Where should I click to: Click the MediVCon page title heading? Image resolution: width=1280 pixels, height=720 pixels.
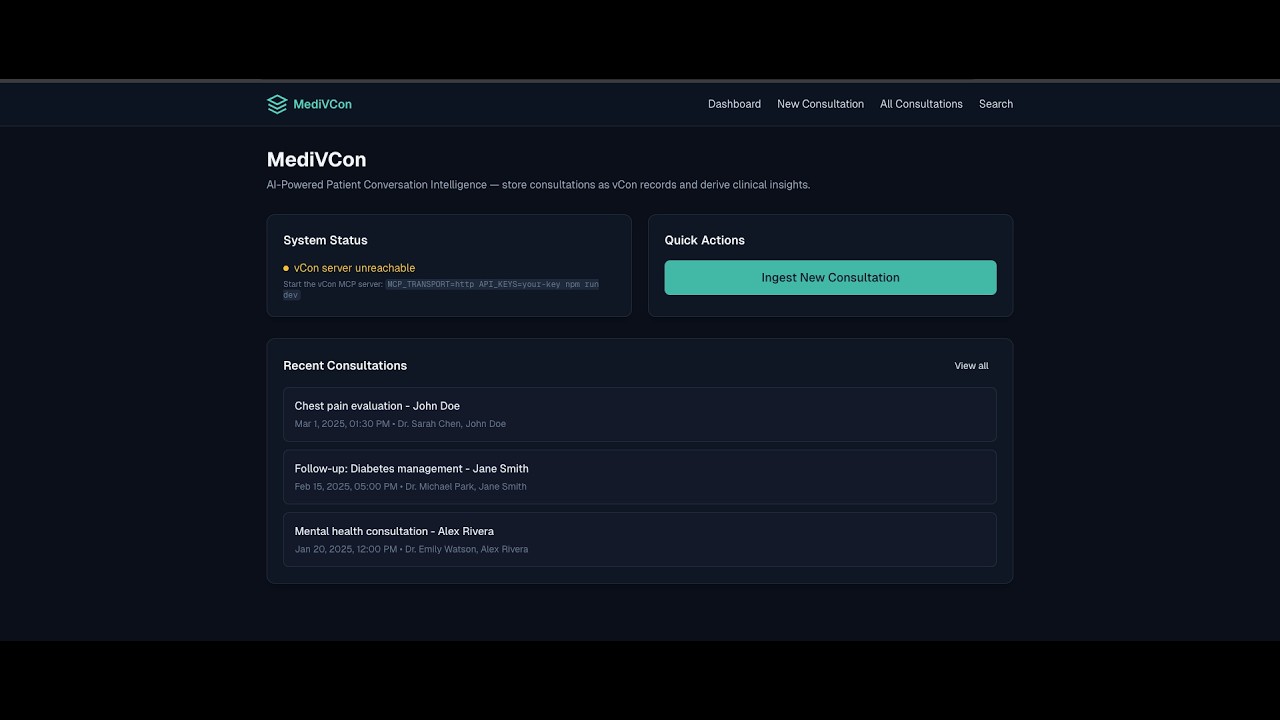316,159
